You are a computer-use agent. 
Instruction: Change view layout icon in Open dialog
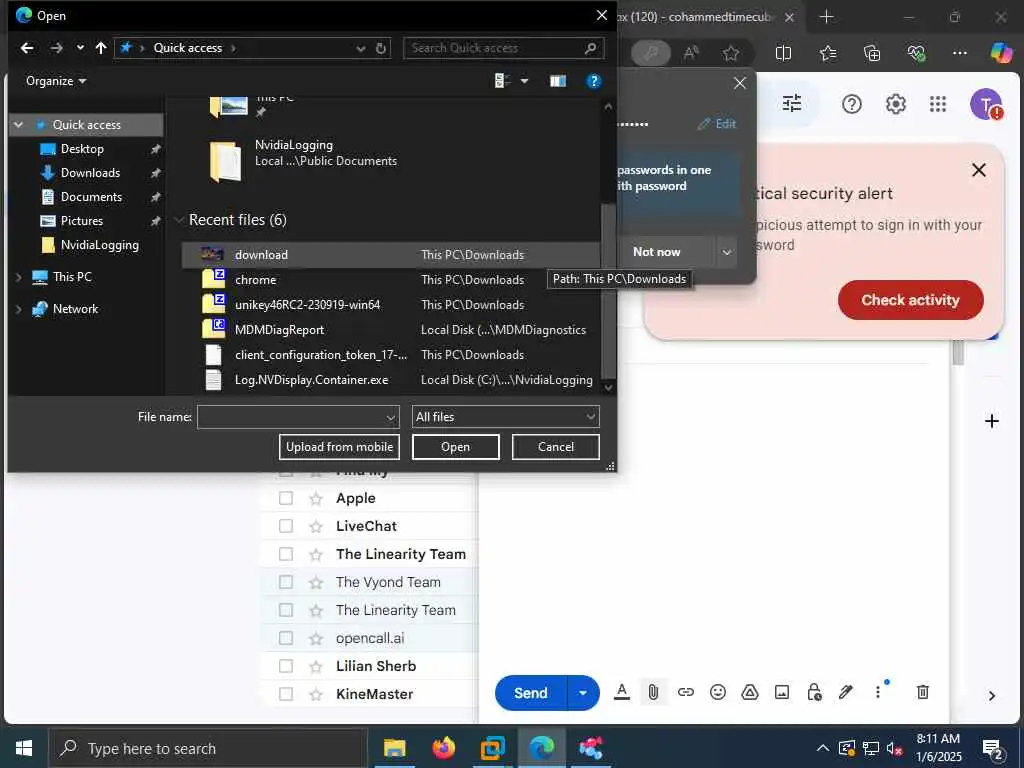point(502,81)
